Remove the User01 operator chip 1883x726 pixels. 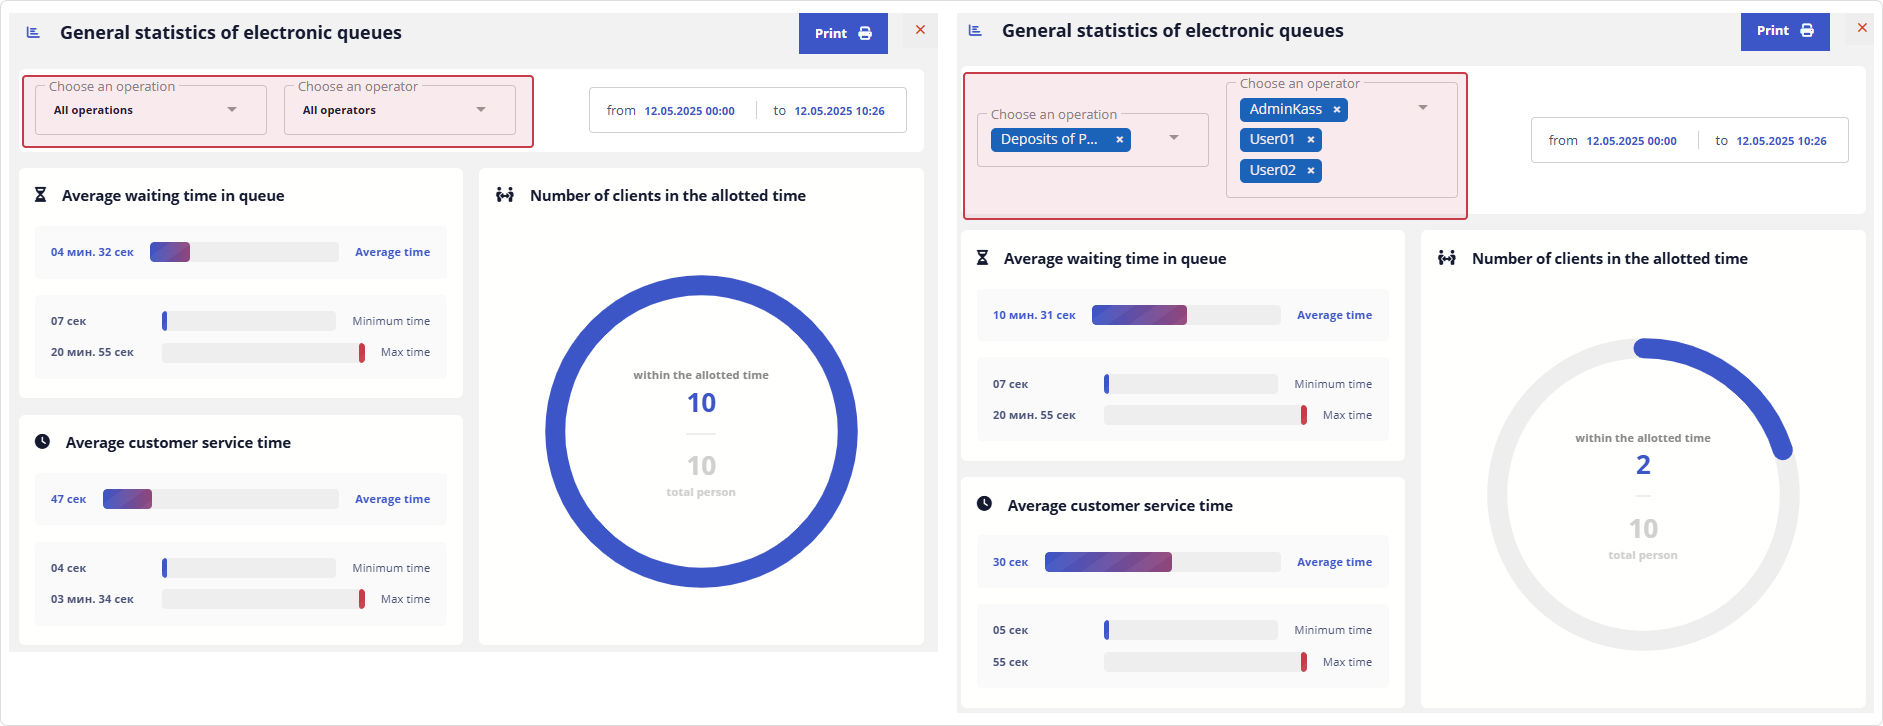pos(1310,140)
